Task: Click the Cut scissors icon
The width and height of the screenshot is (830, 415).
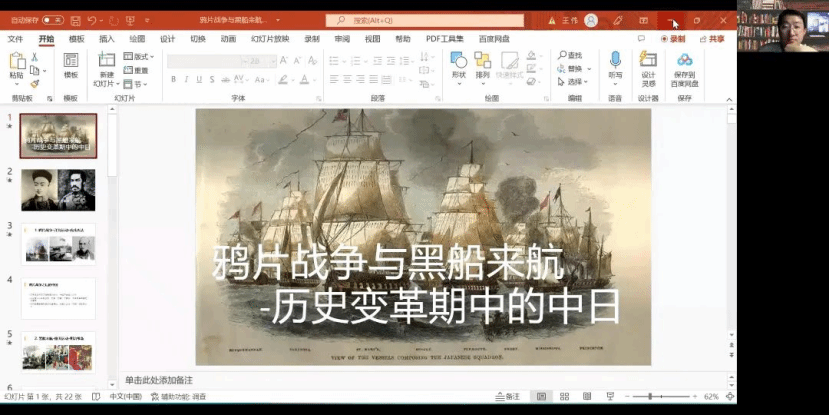Action: [x=34, y=57]
